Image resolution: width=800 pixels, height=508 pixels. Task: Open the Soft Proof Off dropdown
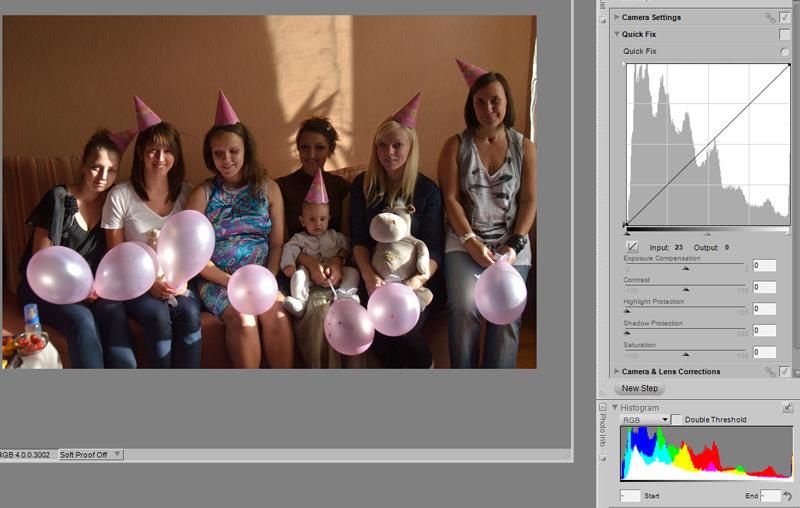[x=90, y=454]
